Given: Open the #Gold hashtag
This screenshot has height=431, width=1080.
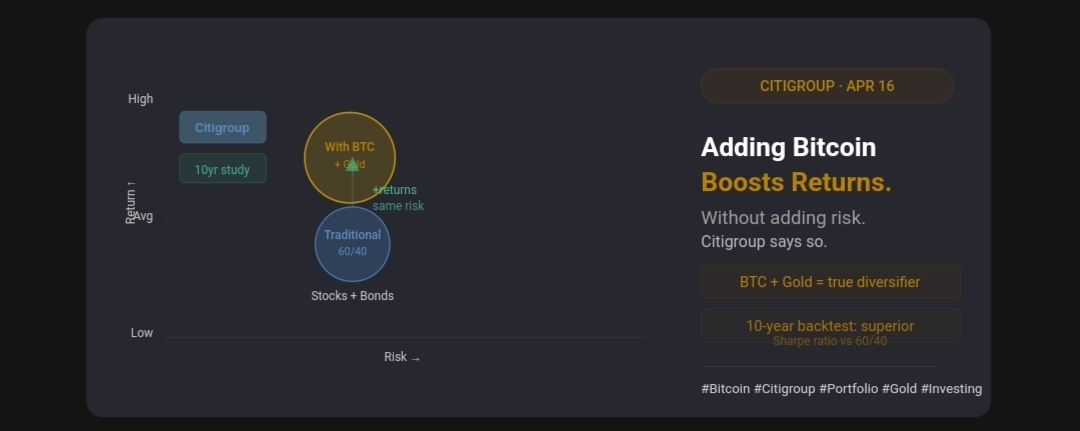Looking at the screenshot, I should 899,389.
